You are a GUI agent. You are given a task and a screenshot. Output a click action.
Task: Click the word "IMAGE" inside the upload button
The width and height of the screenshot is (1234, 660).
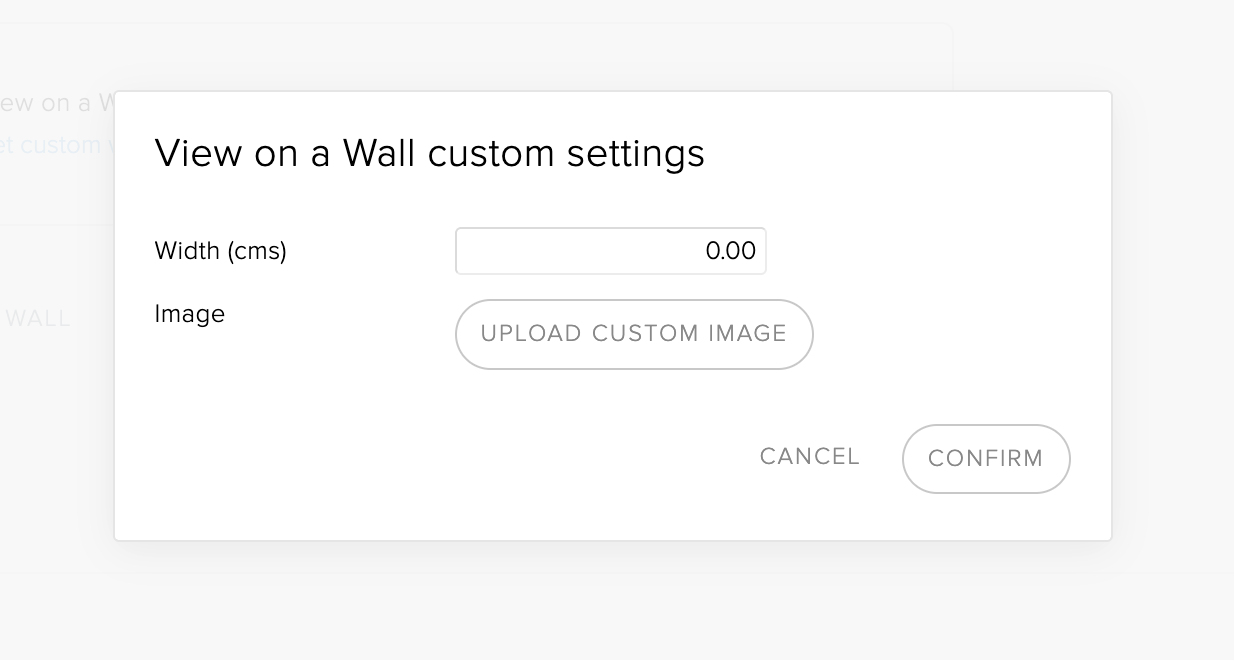click(743, 334)
